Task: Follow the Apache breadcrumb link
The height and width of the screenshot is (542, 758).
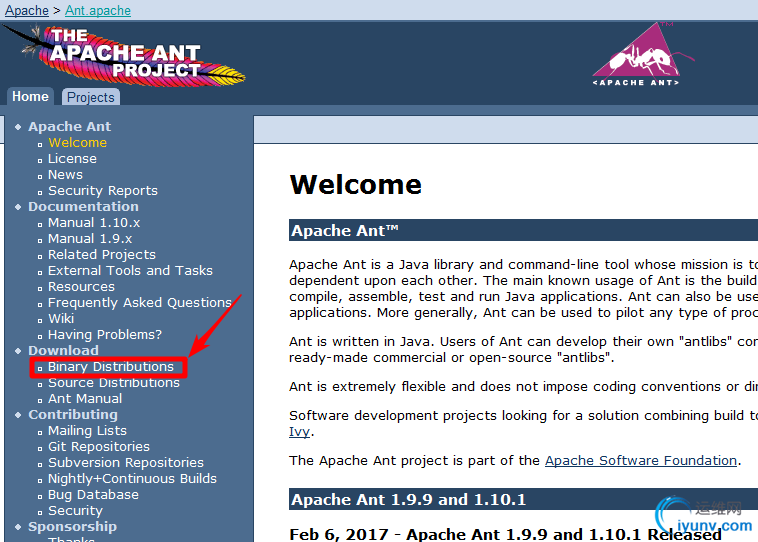Action: [27, 10]
